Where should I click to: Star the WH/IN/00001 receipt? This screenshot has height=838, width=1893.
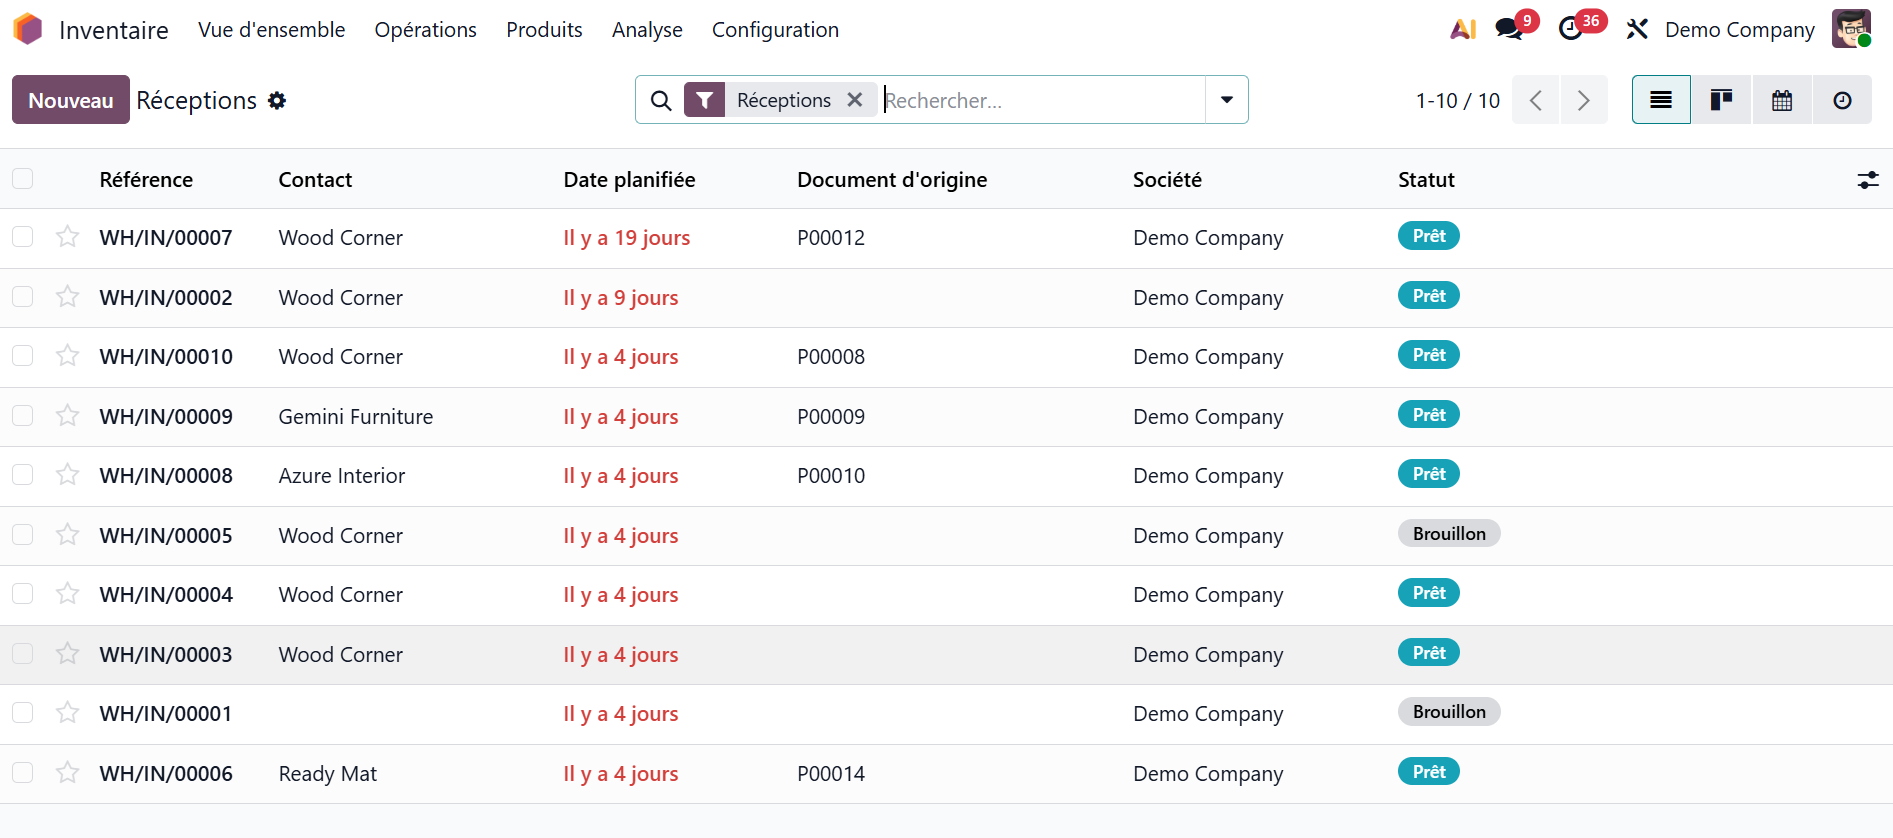coord(67,713)
